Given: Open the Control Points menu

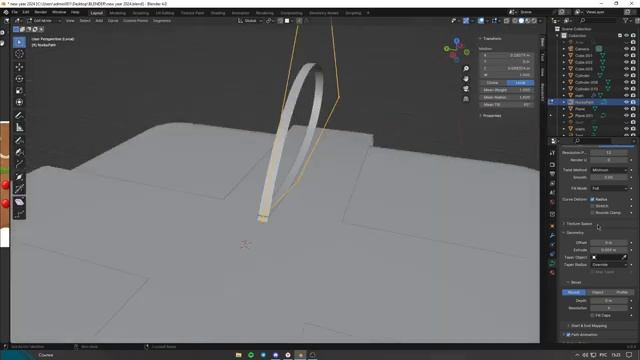Looking at the screenshot, I should (136, 20).
